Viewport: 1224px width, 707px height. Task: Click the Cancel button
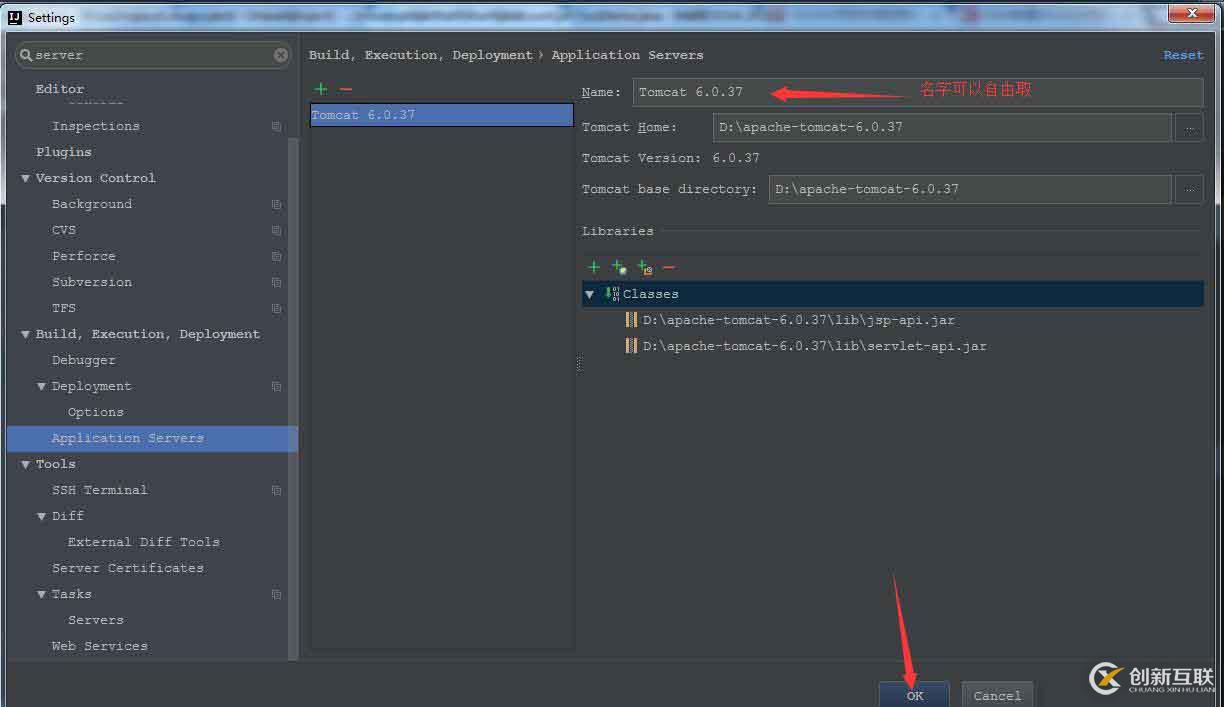pos(997,695)
